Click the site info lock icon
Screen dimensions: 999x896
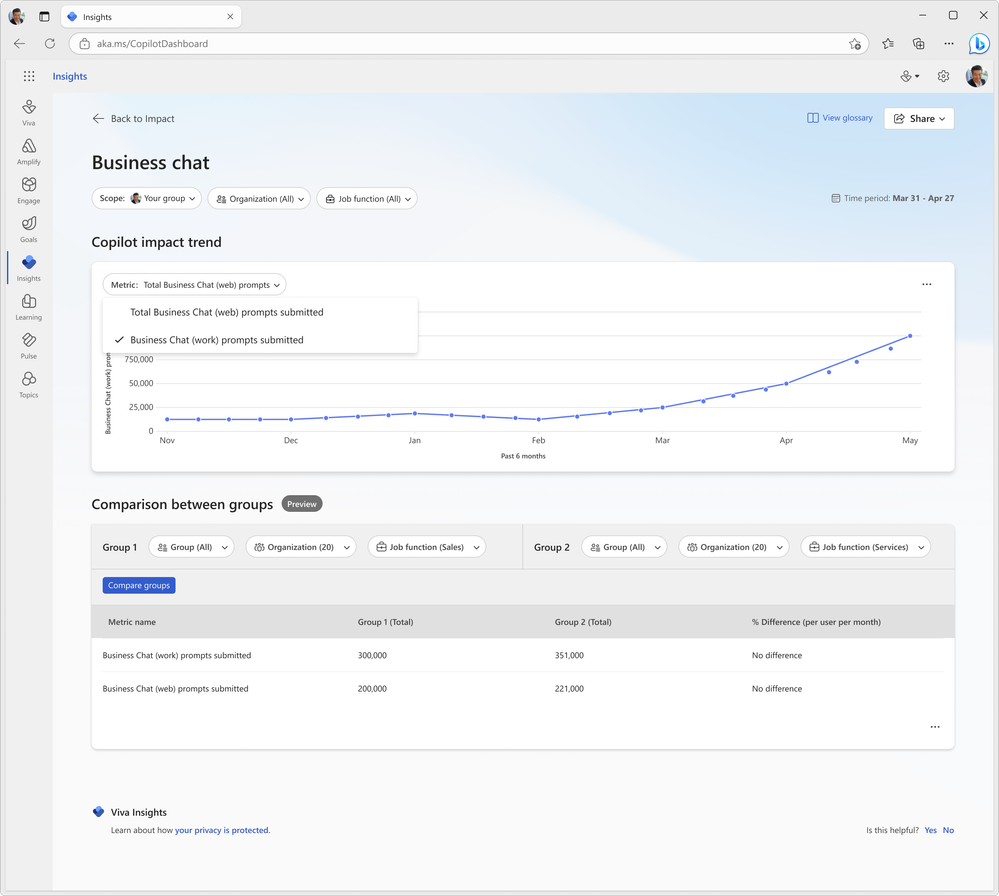coord(84,43)
